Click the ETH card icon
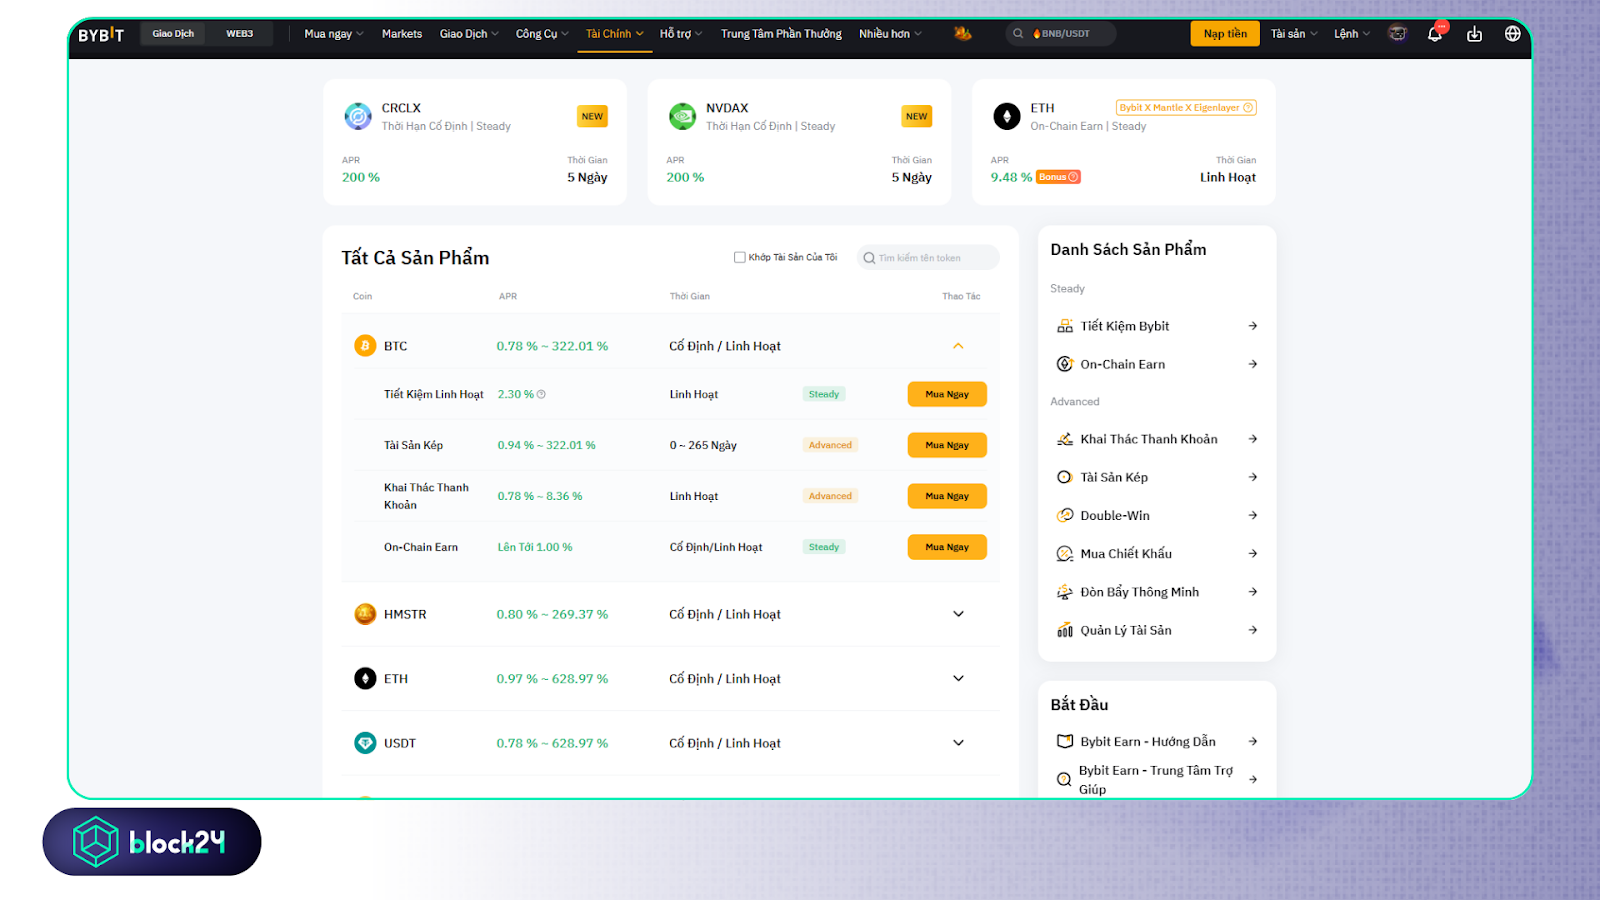1600x900 pixels. click(x=1006, y=116)
